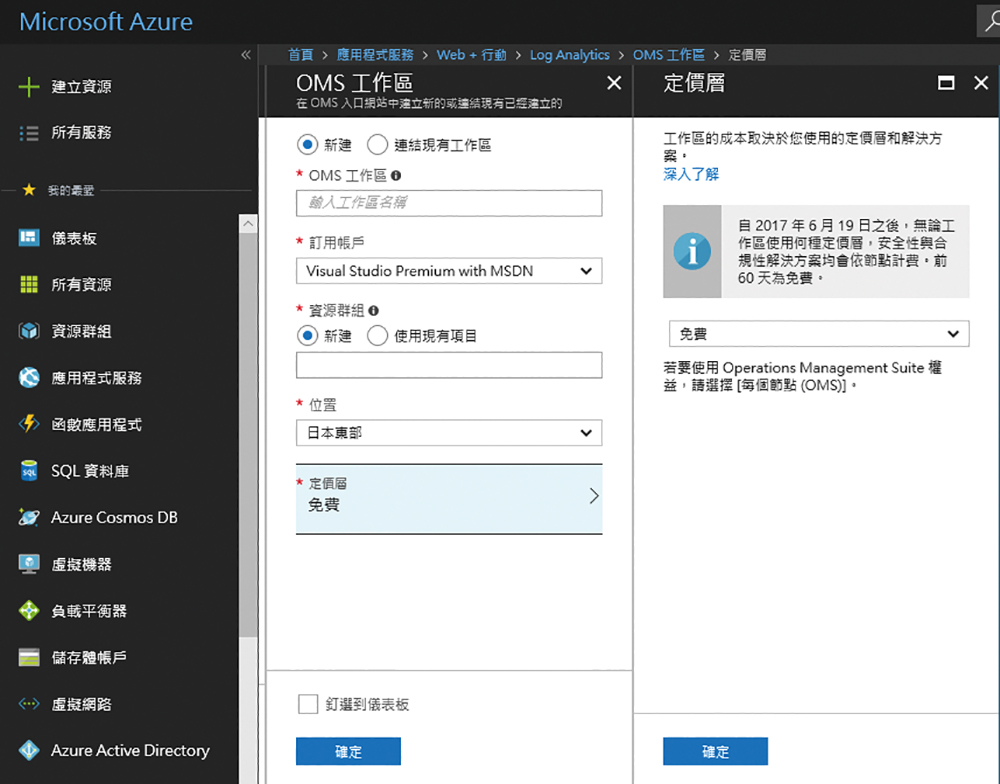The width and height of the screenshot is (1000, 784).
Task: Go to Log Analytics breadcrumb
Action: coord(570,55)
